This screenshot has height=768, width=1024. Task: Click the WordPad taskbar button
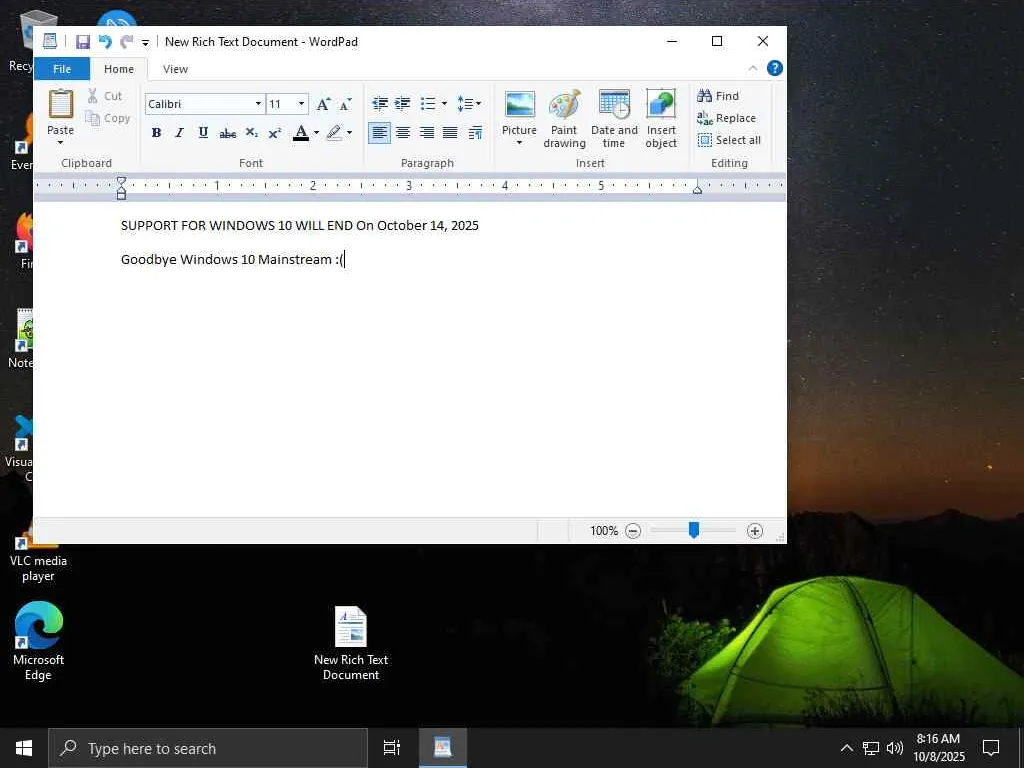click(442, 748)
